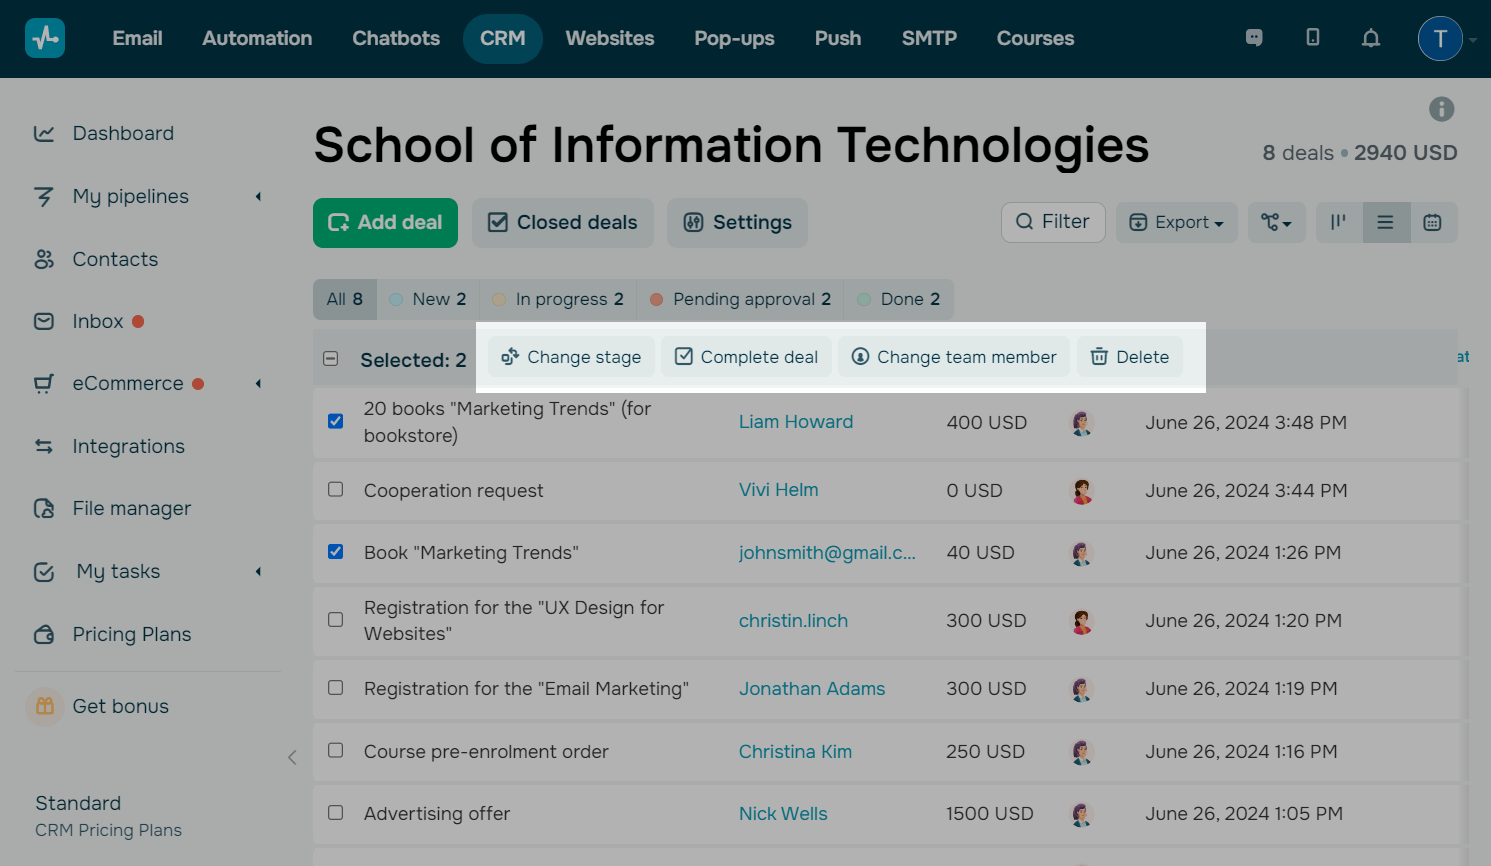
Task: Open the Automation menu in top navigation
Action: point(257,38)
